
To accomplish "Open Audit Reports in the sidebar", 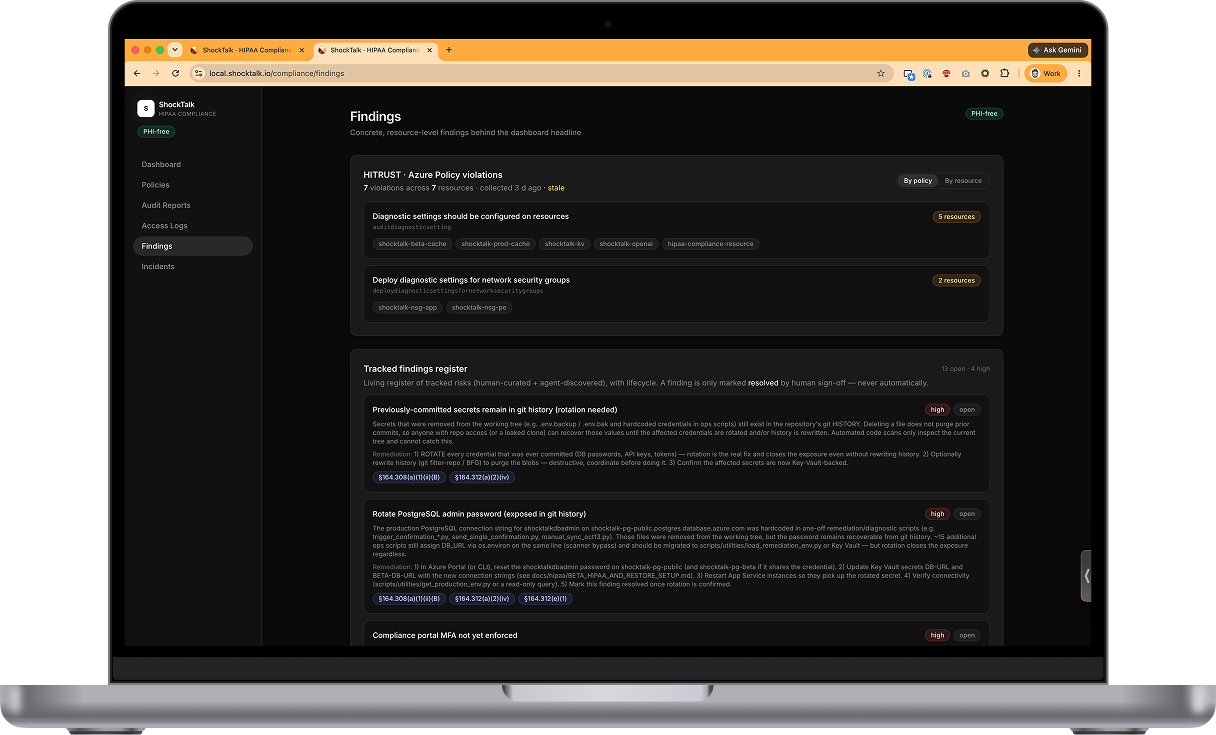I will coord(166,205).
